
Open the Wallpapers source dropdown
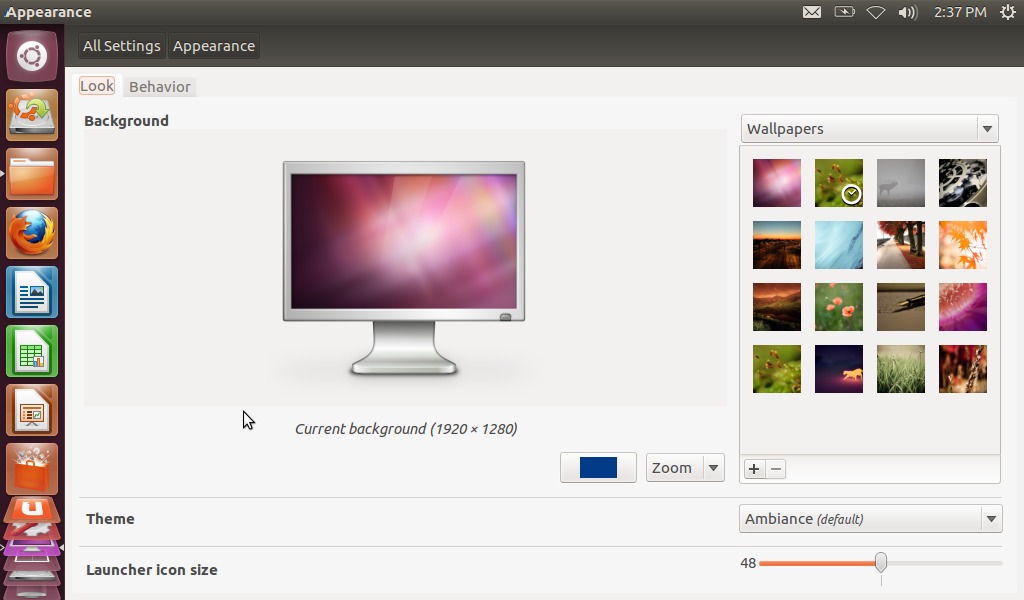click(x=869, y=129)
